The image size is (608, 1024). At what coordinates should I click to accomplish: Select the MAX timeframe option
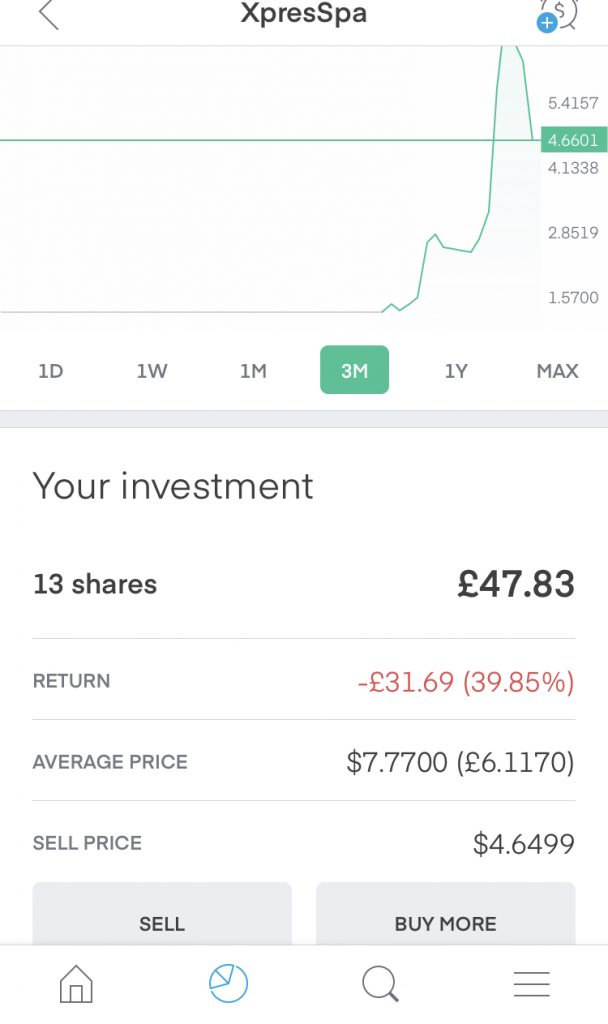coord(556,371)
